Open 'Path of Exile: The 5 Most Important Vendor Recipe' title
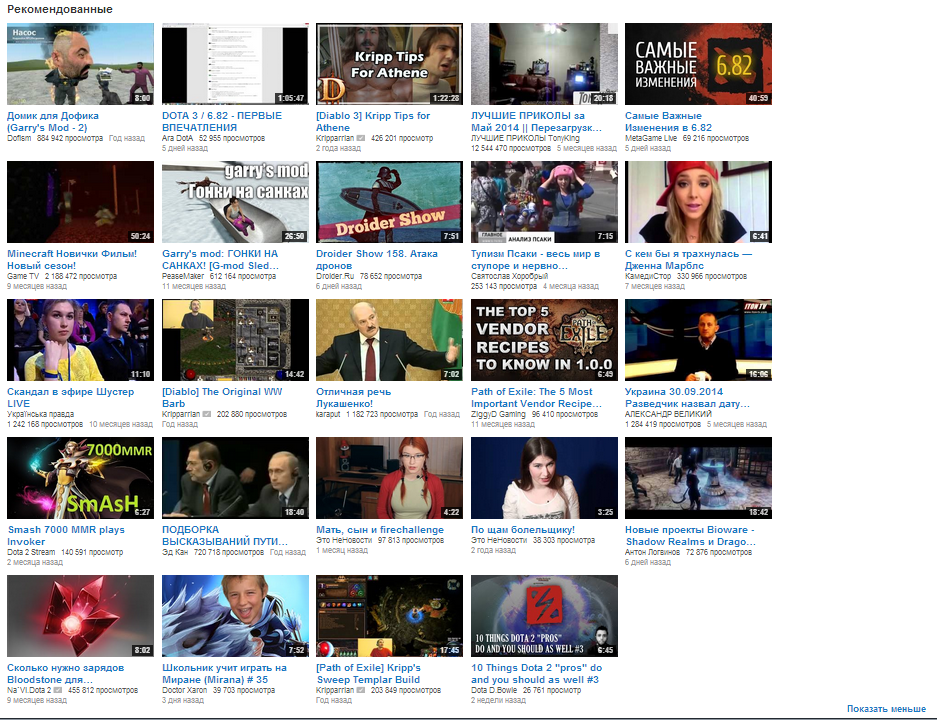 pyautogui.click(x=536, y=397)
